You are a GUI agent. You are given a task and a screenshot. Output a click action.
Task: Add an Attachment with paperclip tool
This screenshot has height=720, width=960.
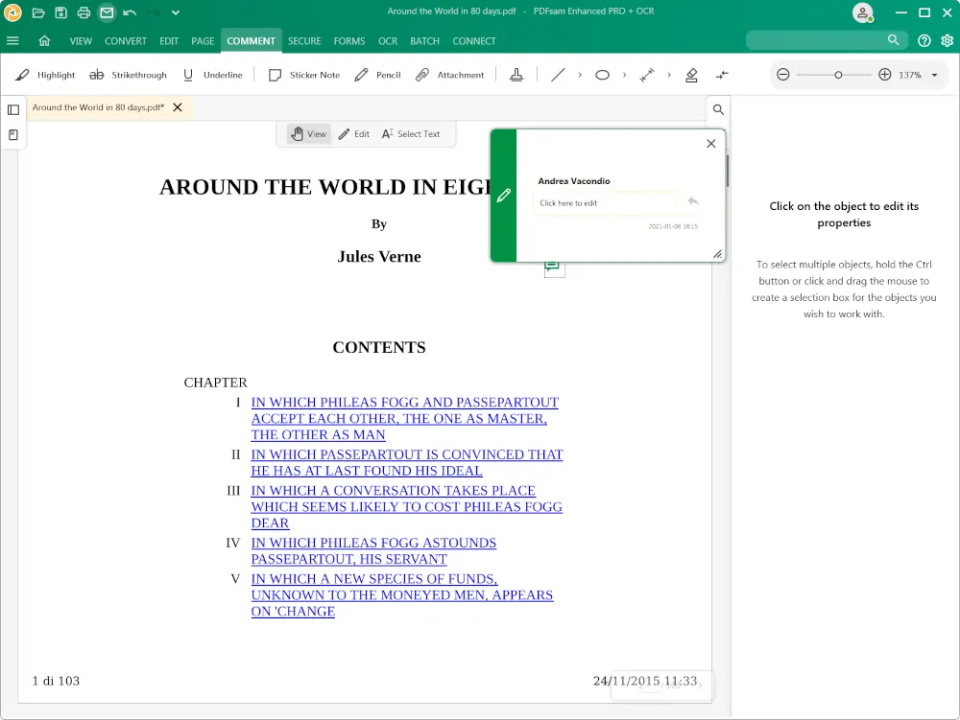tap(449, 75)
